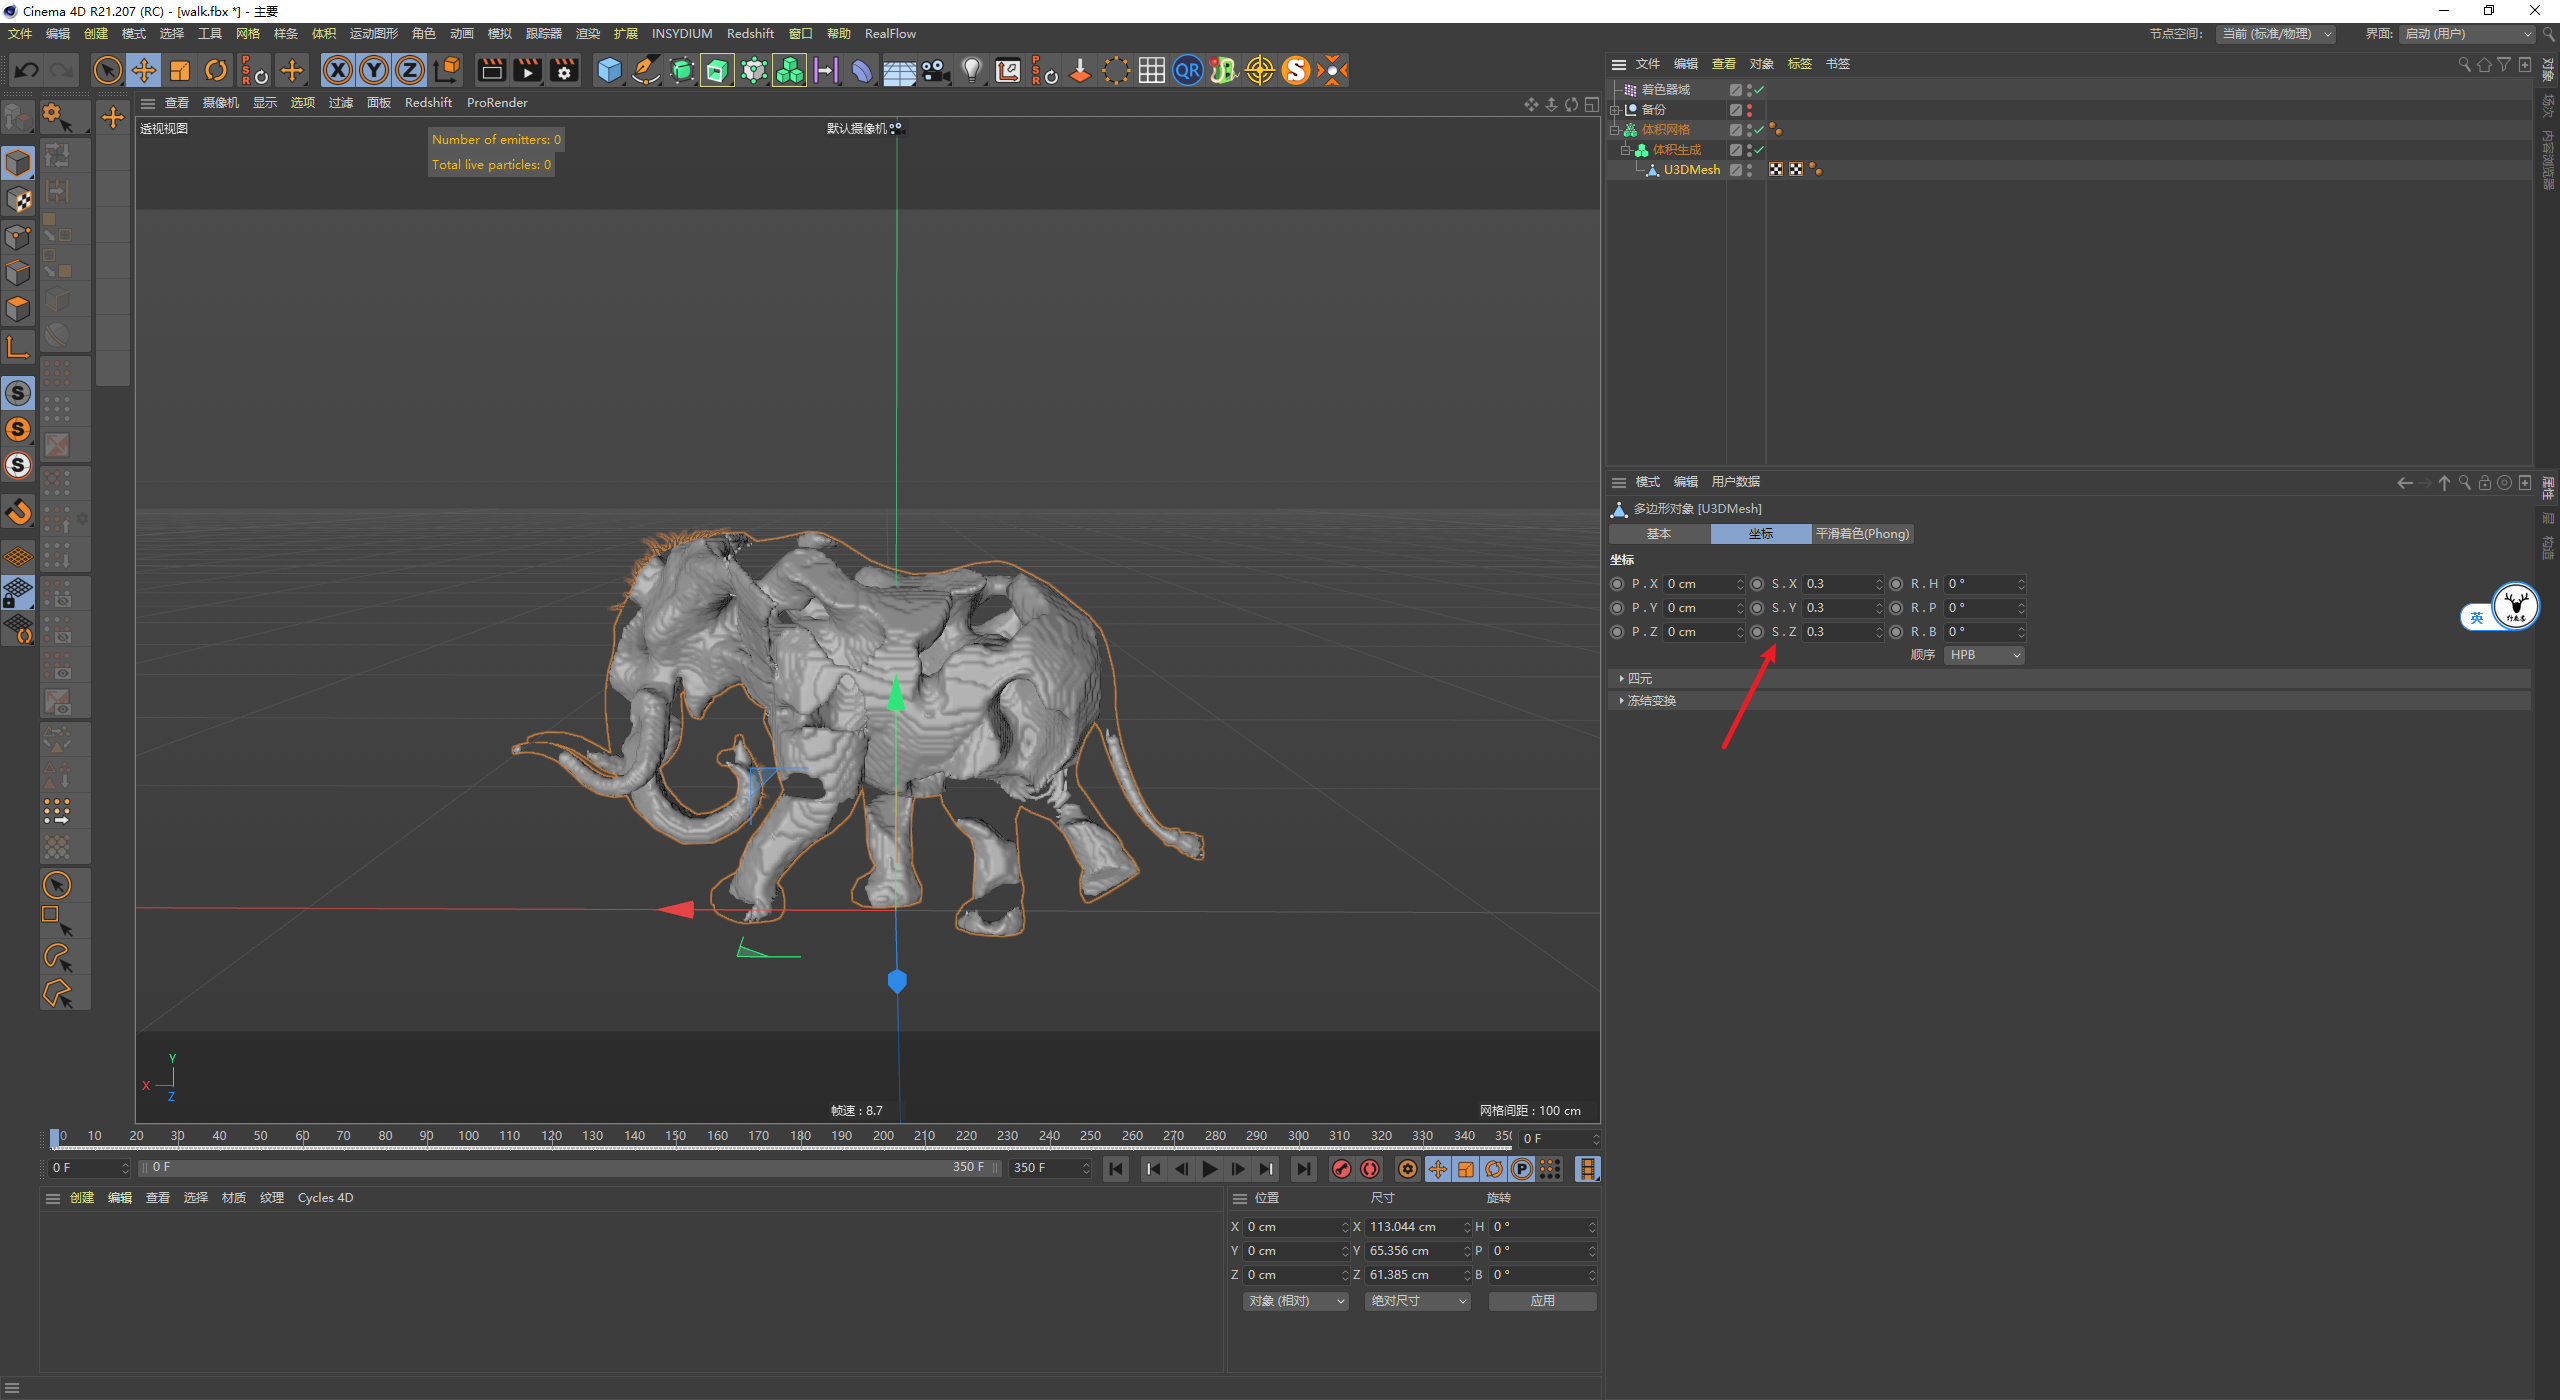Toggle the Z axis lock
The image size is (2560, 1400).
tap(410, 70)
